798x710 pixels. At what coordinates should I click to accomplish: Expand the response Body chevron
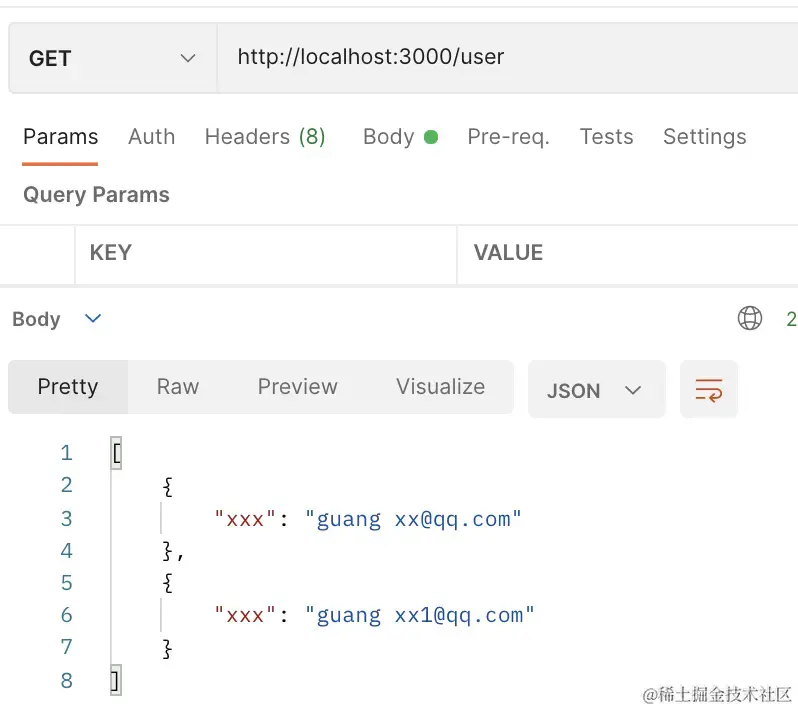pos(93,319)
